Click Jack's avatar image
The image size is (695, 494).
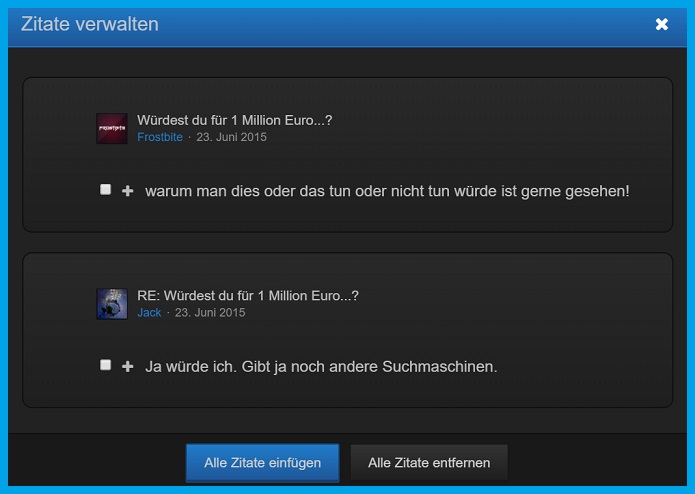tap(111, 304)
